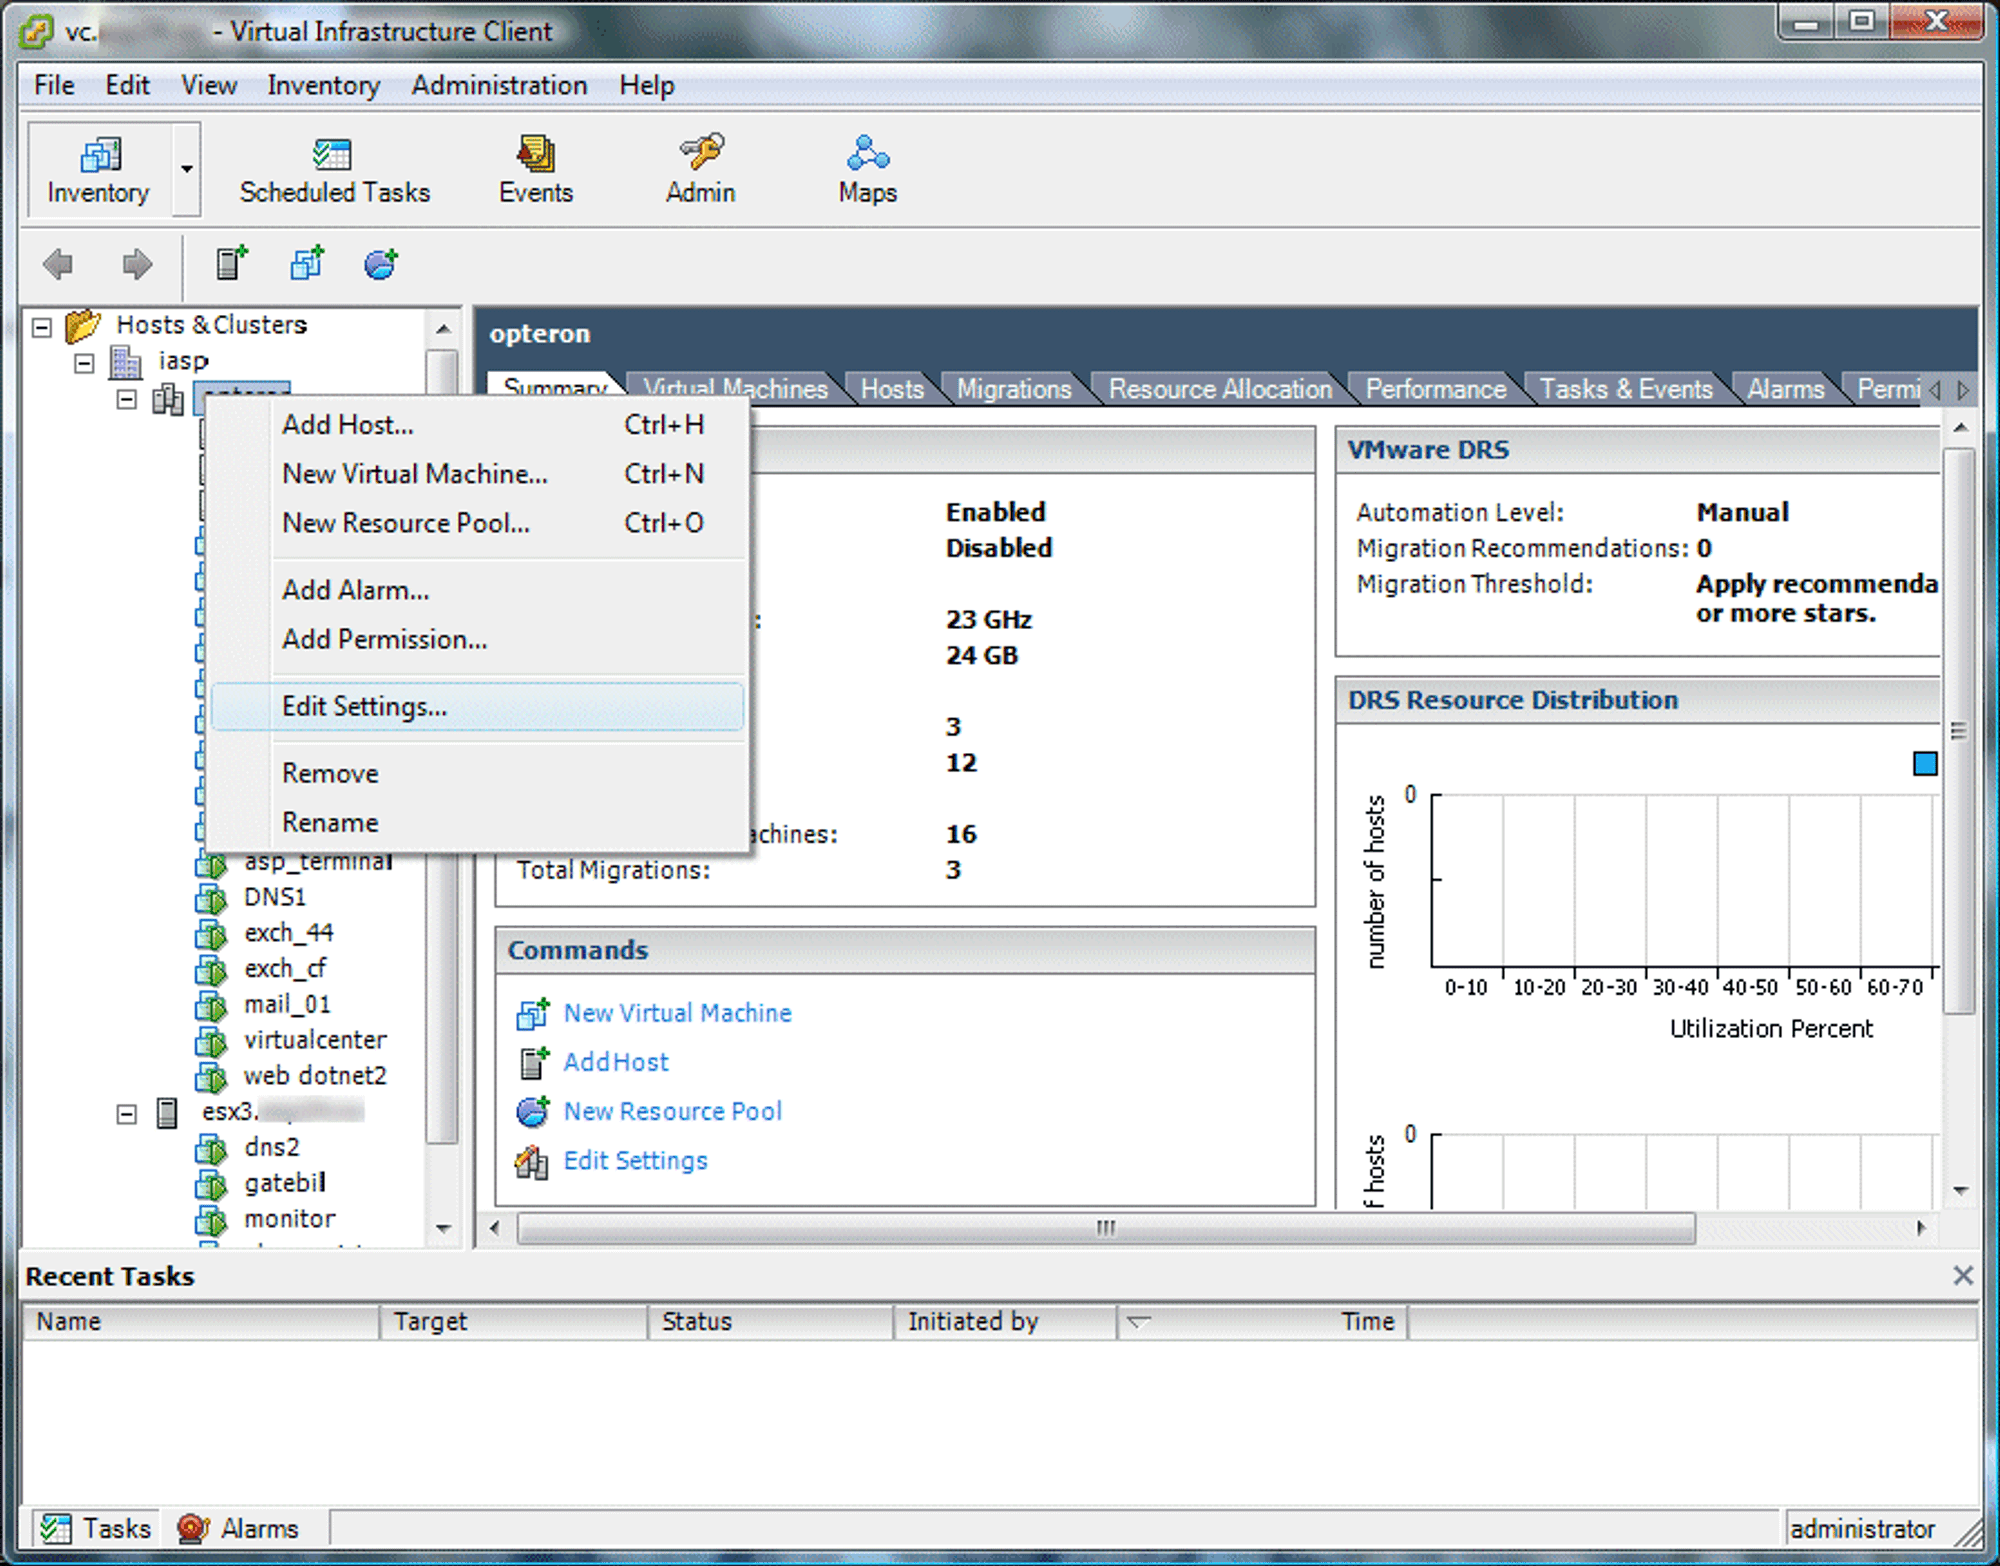Image resolution: width=2000 pixels, height=1566 pixels.
Task: Open the Maps view
Action: coord(867,172)
